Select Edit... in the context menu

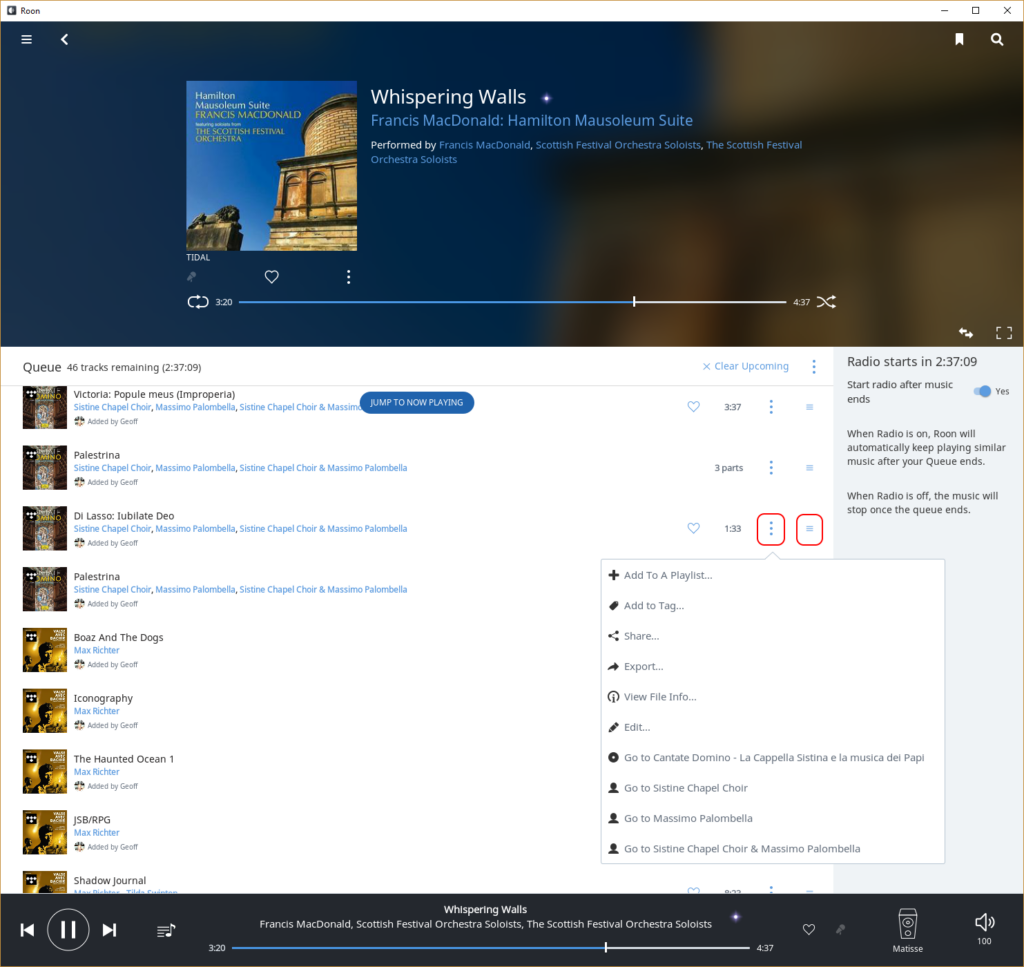[x=773, y=727]
